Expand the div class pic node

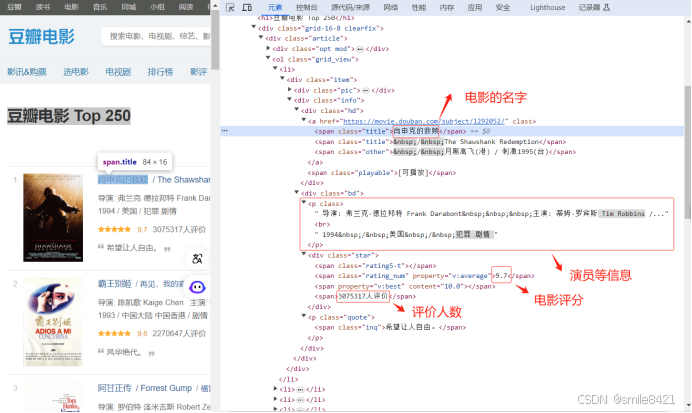point(290,90)
